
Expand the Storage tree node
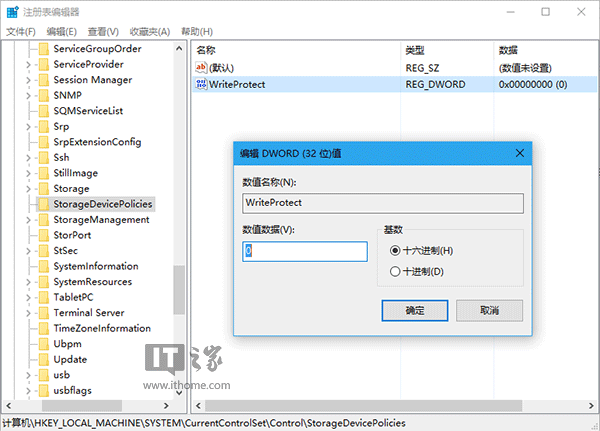coord(28,189)
